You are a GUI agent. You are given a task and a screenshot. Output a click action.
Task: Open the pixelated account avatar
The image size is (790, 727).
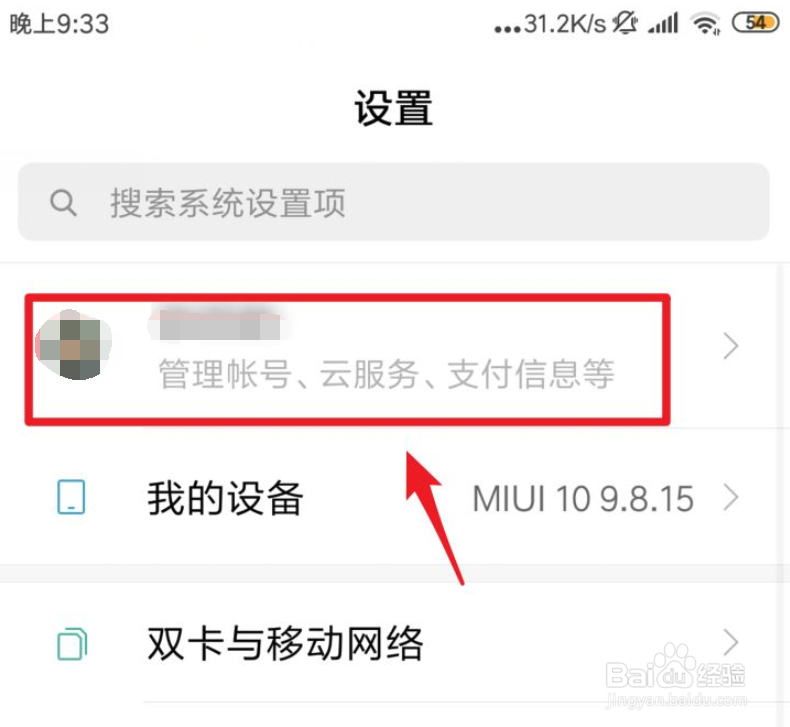74,345
